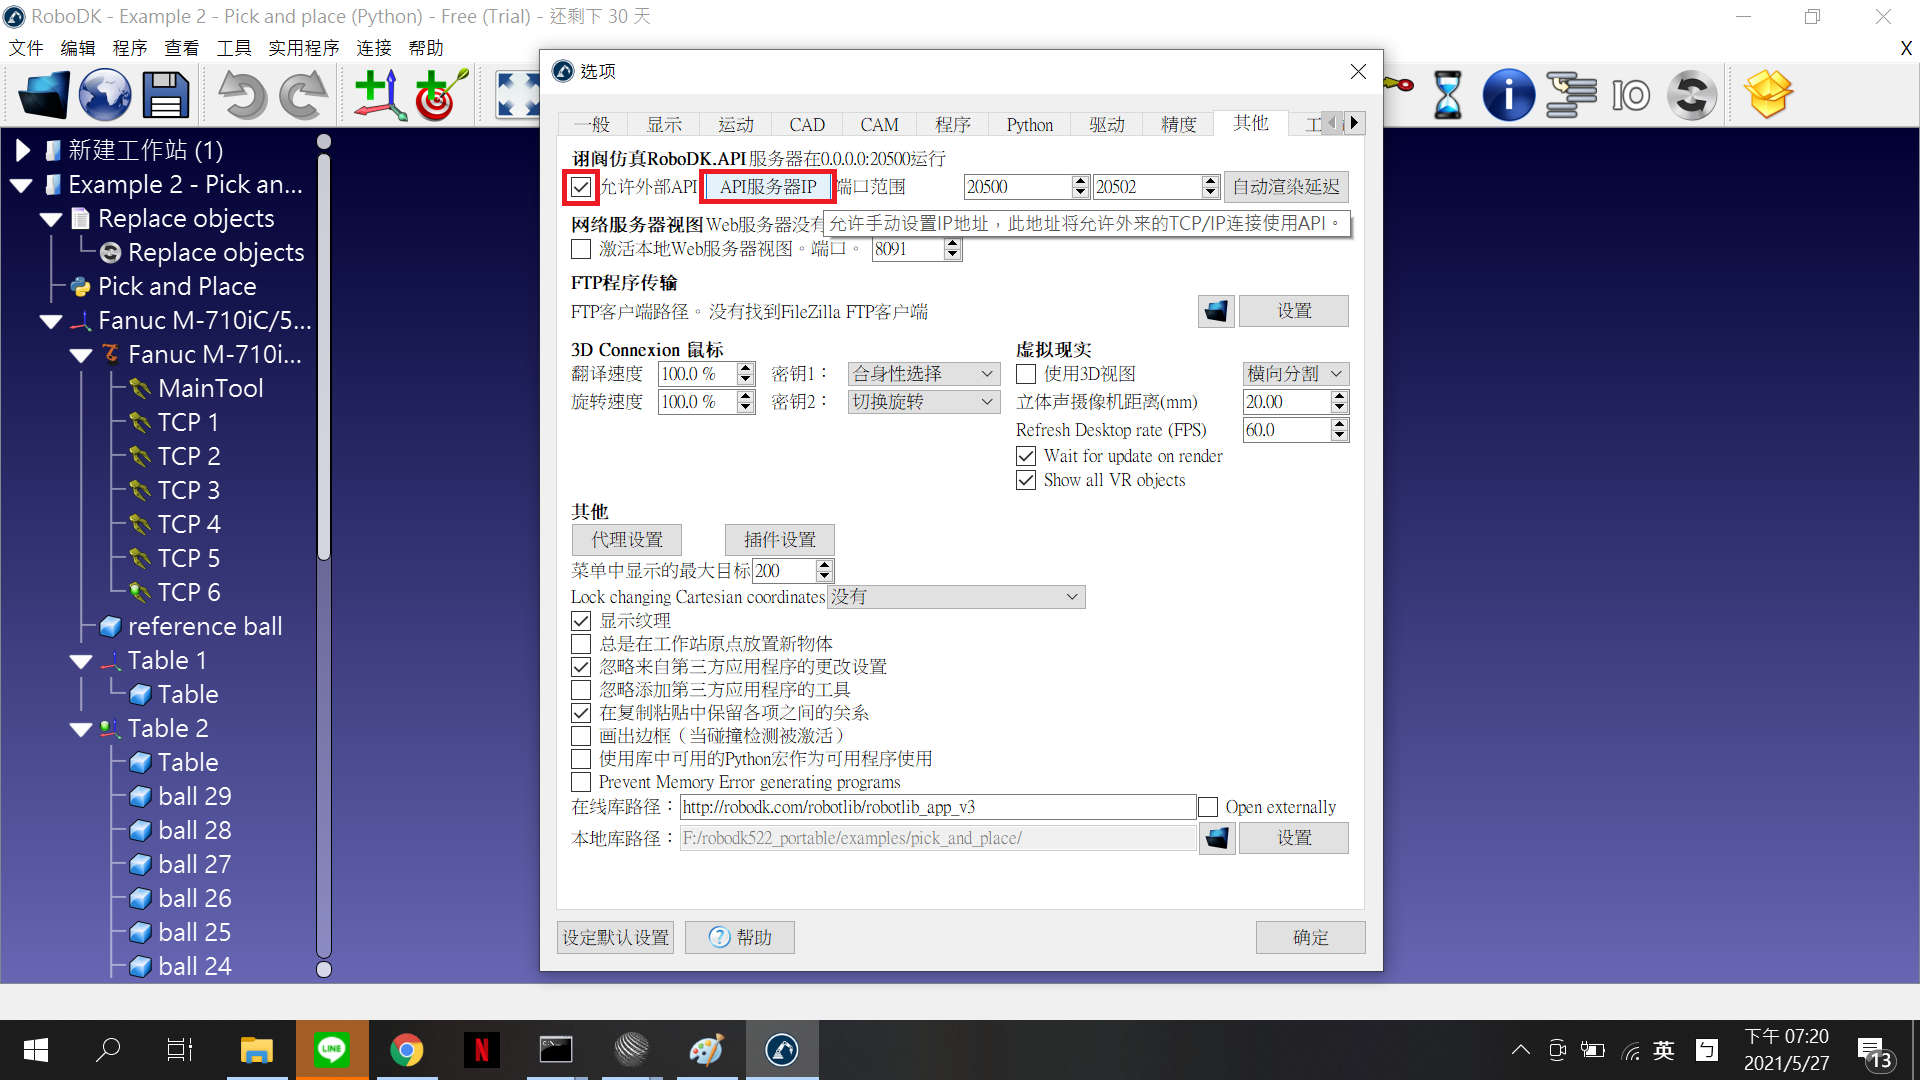Add a reference frame with toolbar icon
1920x1080 pixels.
click(x=380, y=96)
